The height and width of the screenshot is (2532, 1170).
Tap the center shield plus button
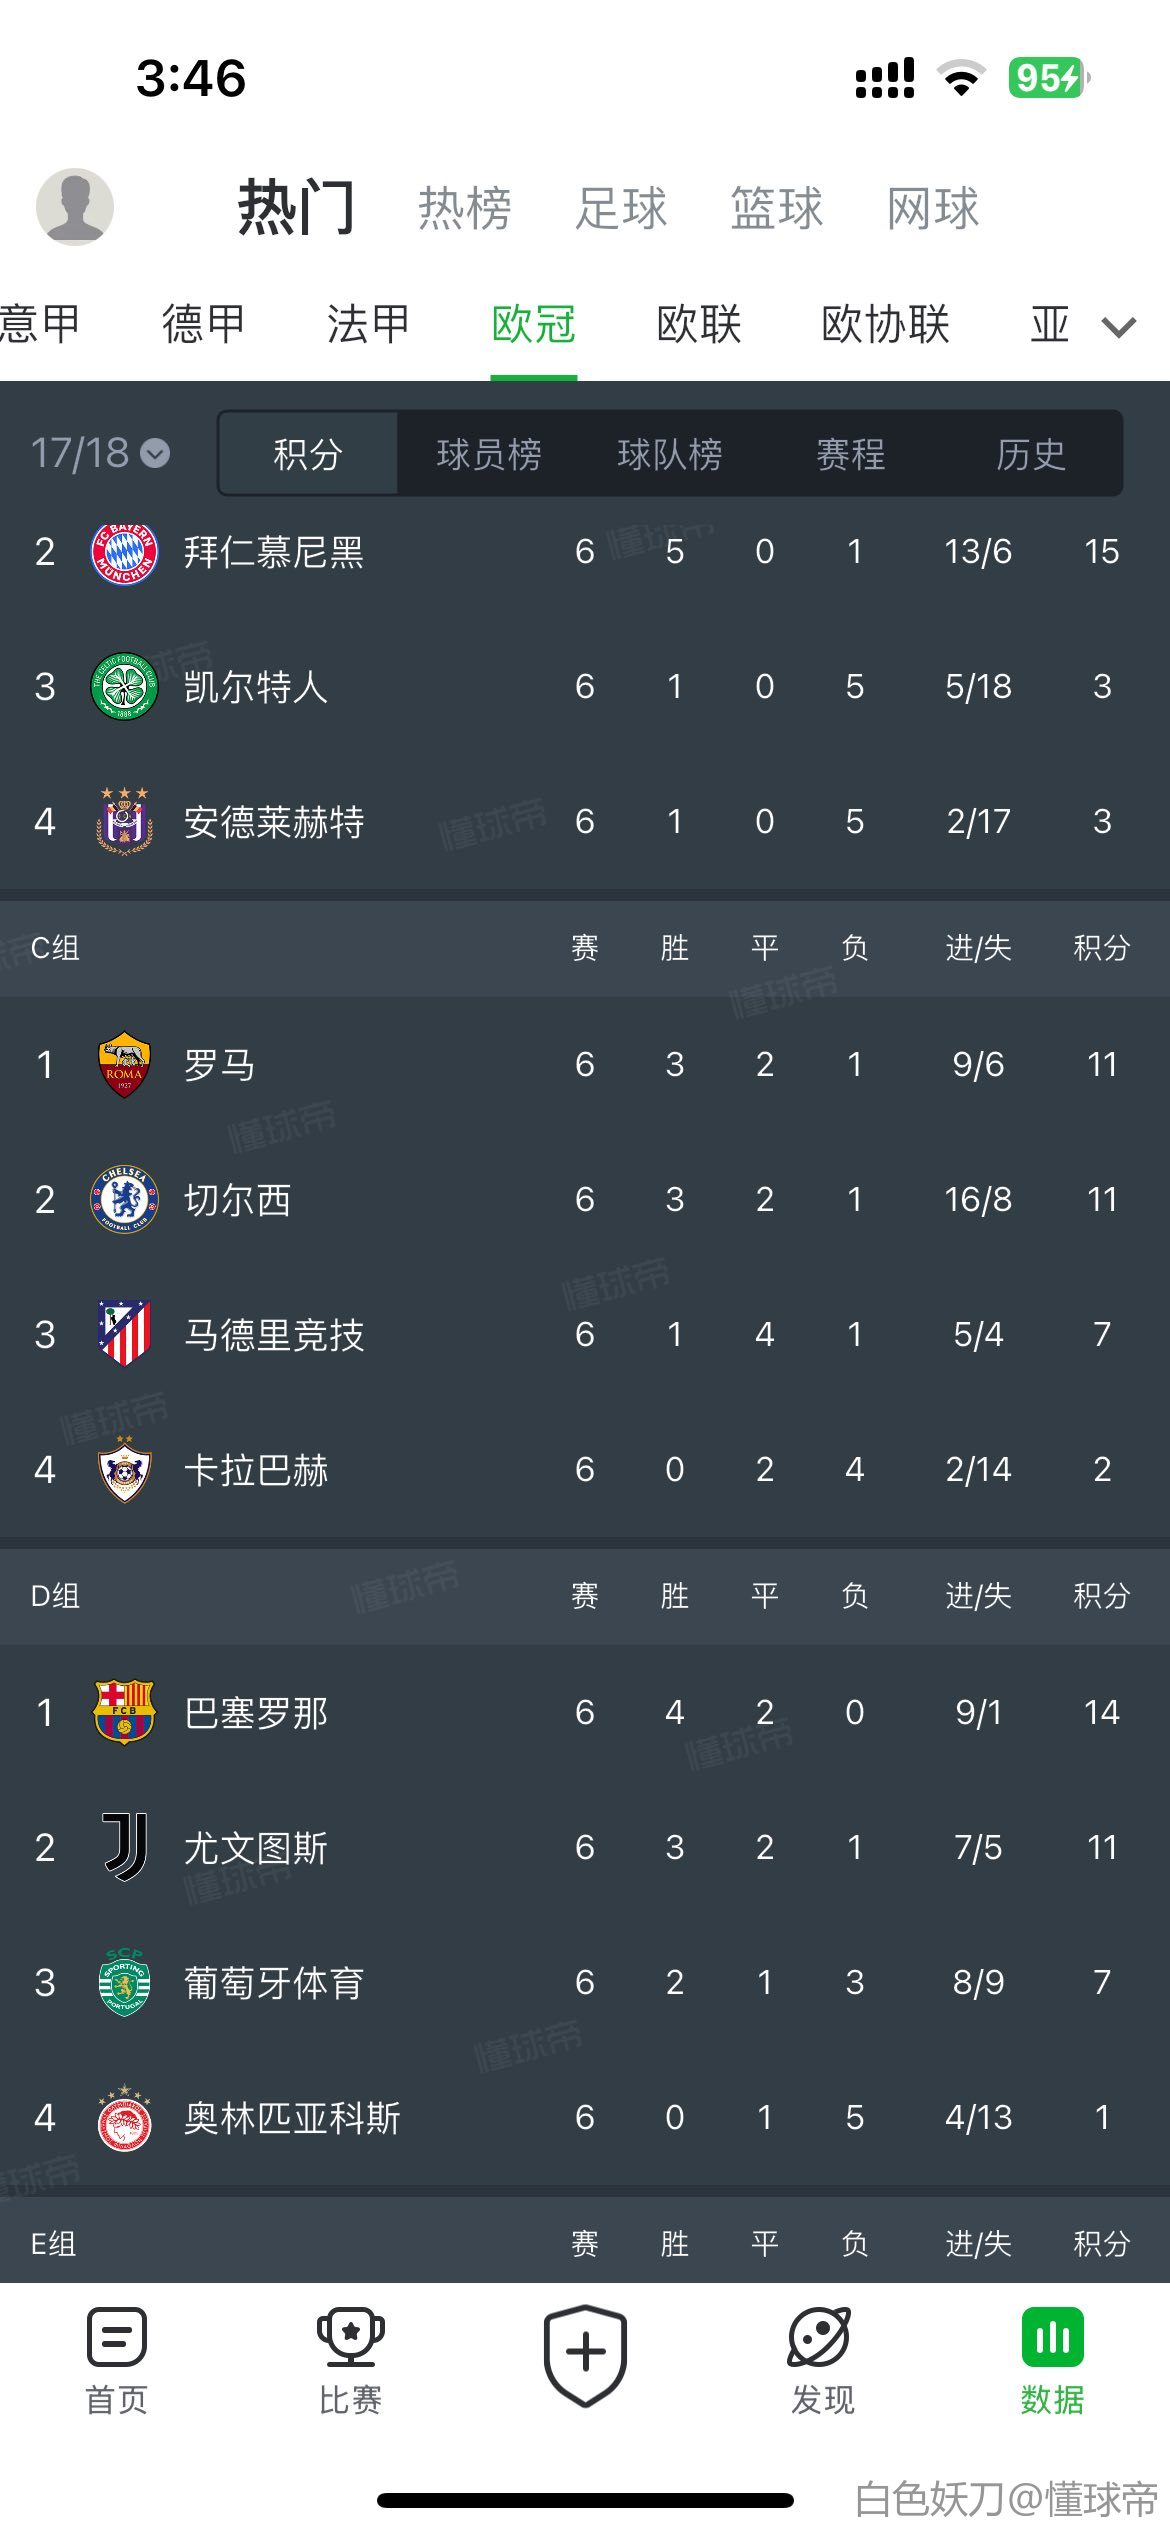[585, 2354]
